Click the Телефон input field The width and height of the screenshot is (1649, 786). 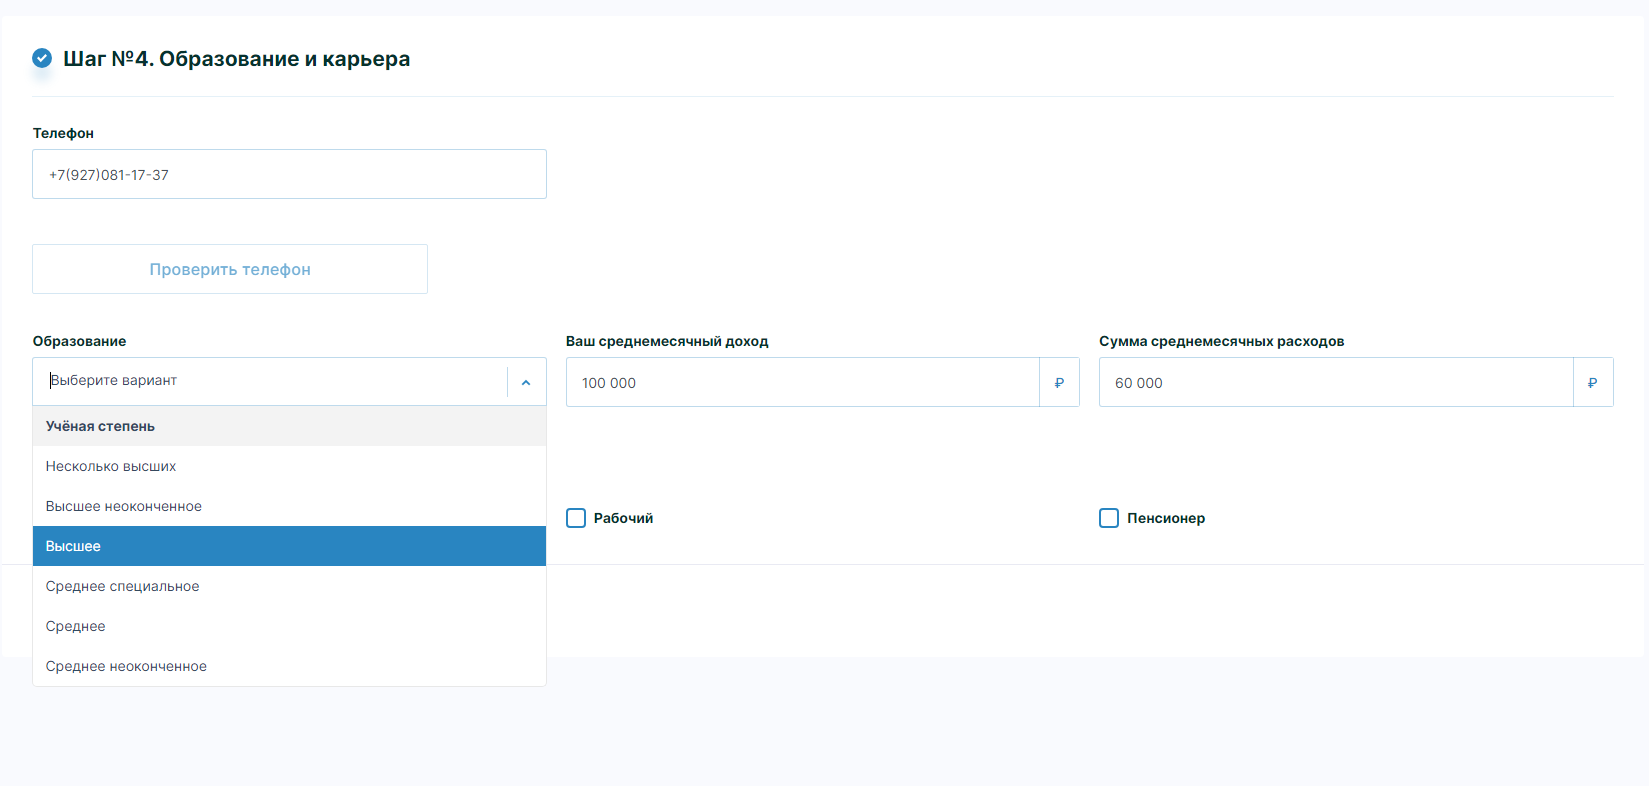coord(289,174)
